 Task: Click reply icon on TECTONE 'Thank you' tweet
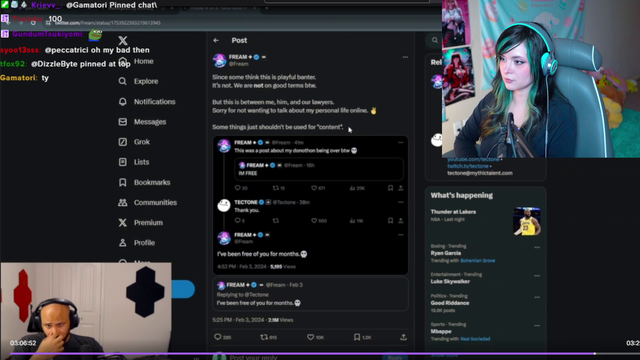point(238,220)
